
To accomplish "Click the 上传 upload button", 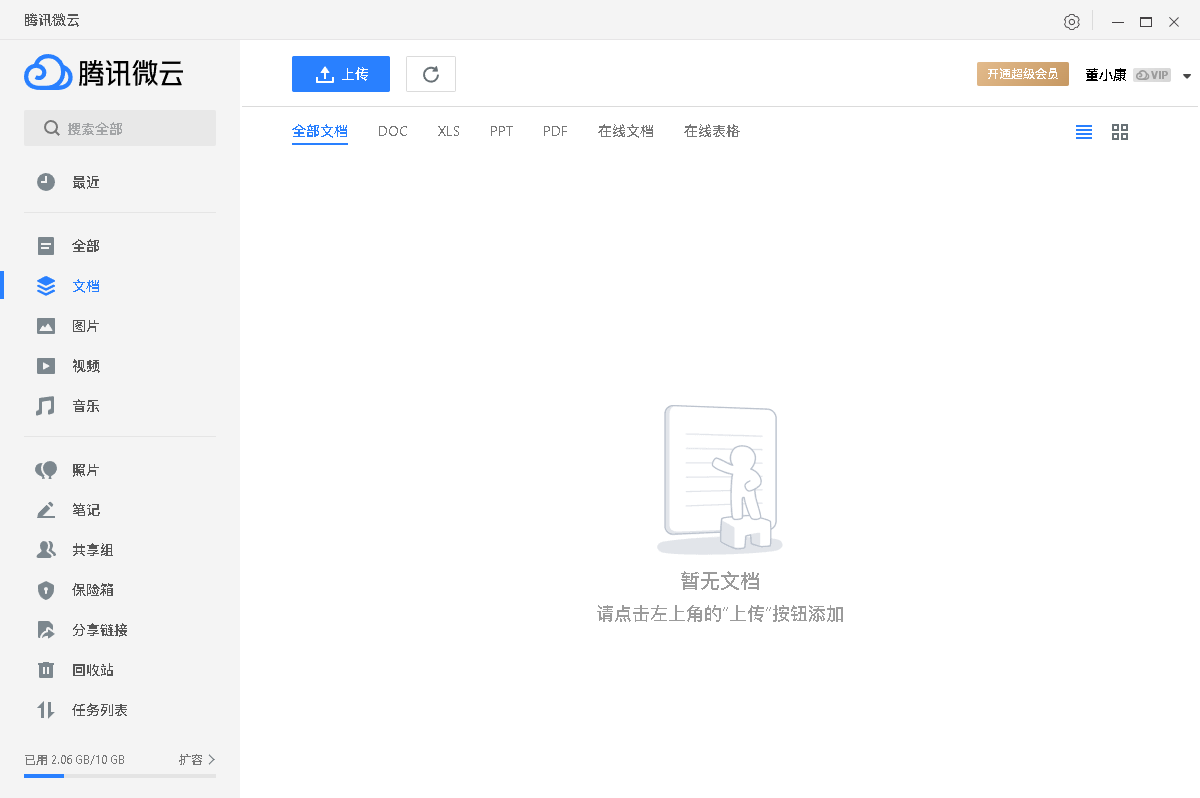I will (x=340, y=73).
